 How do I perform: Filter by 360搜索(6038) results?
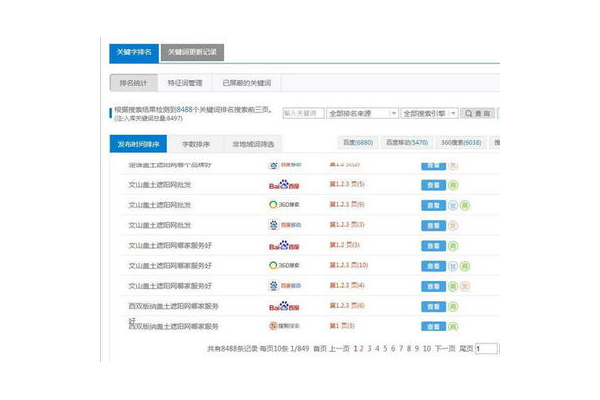click(x=461, y=144)
